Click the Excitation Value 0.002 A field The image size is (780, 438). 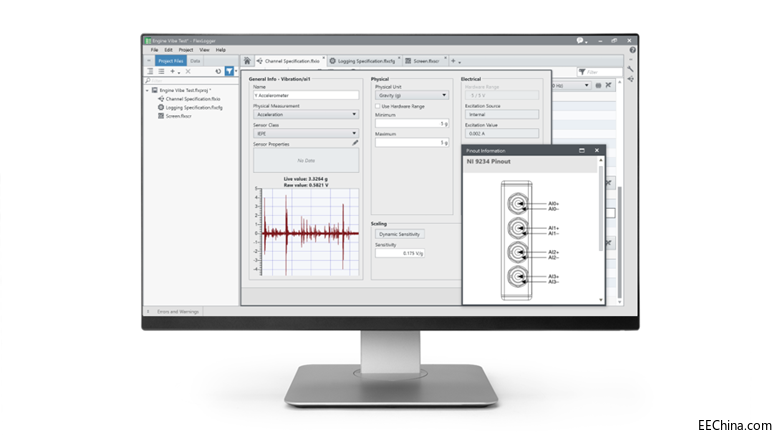(501, 133)
